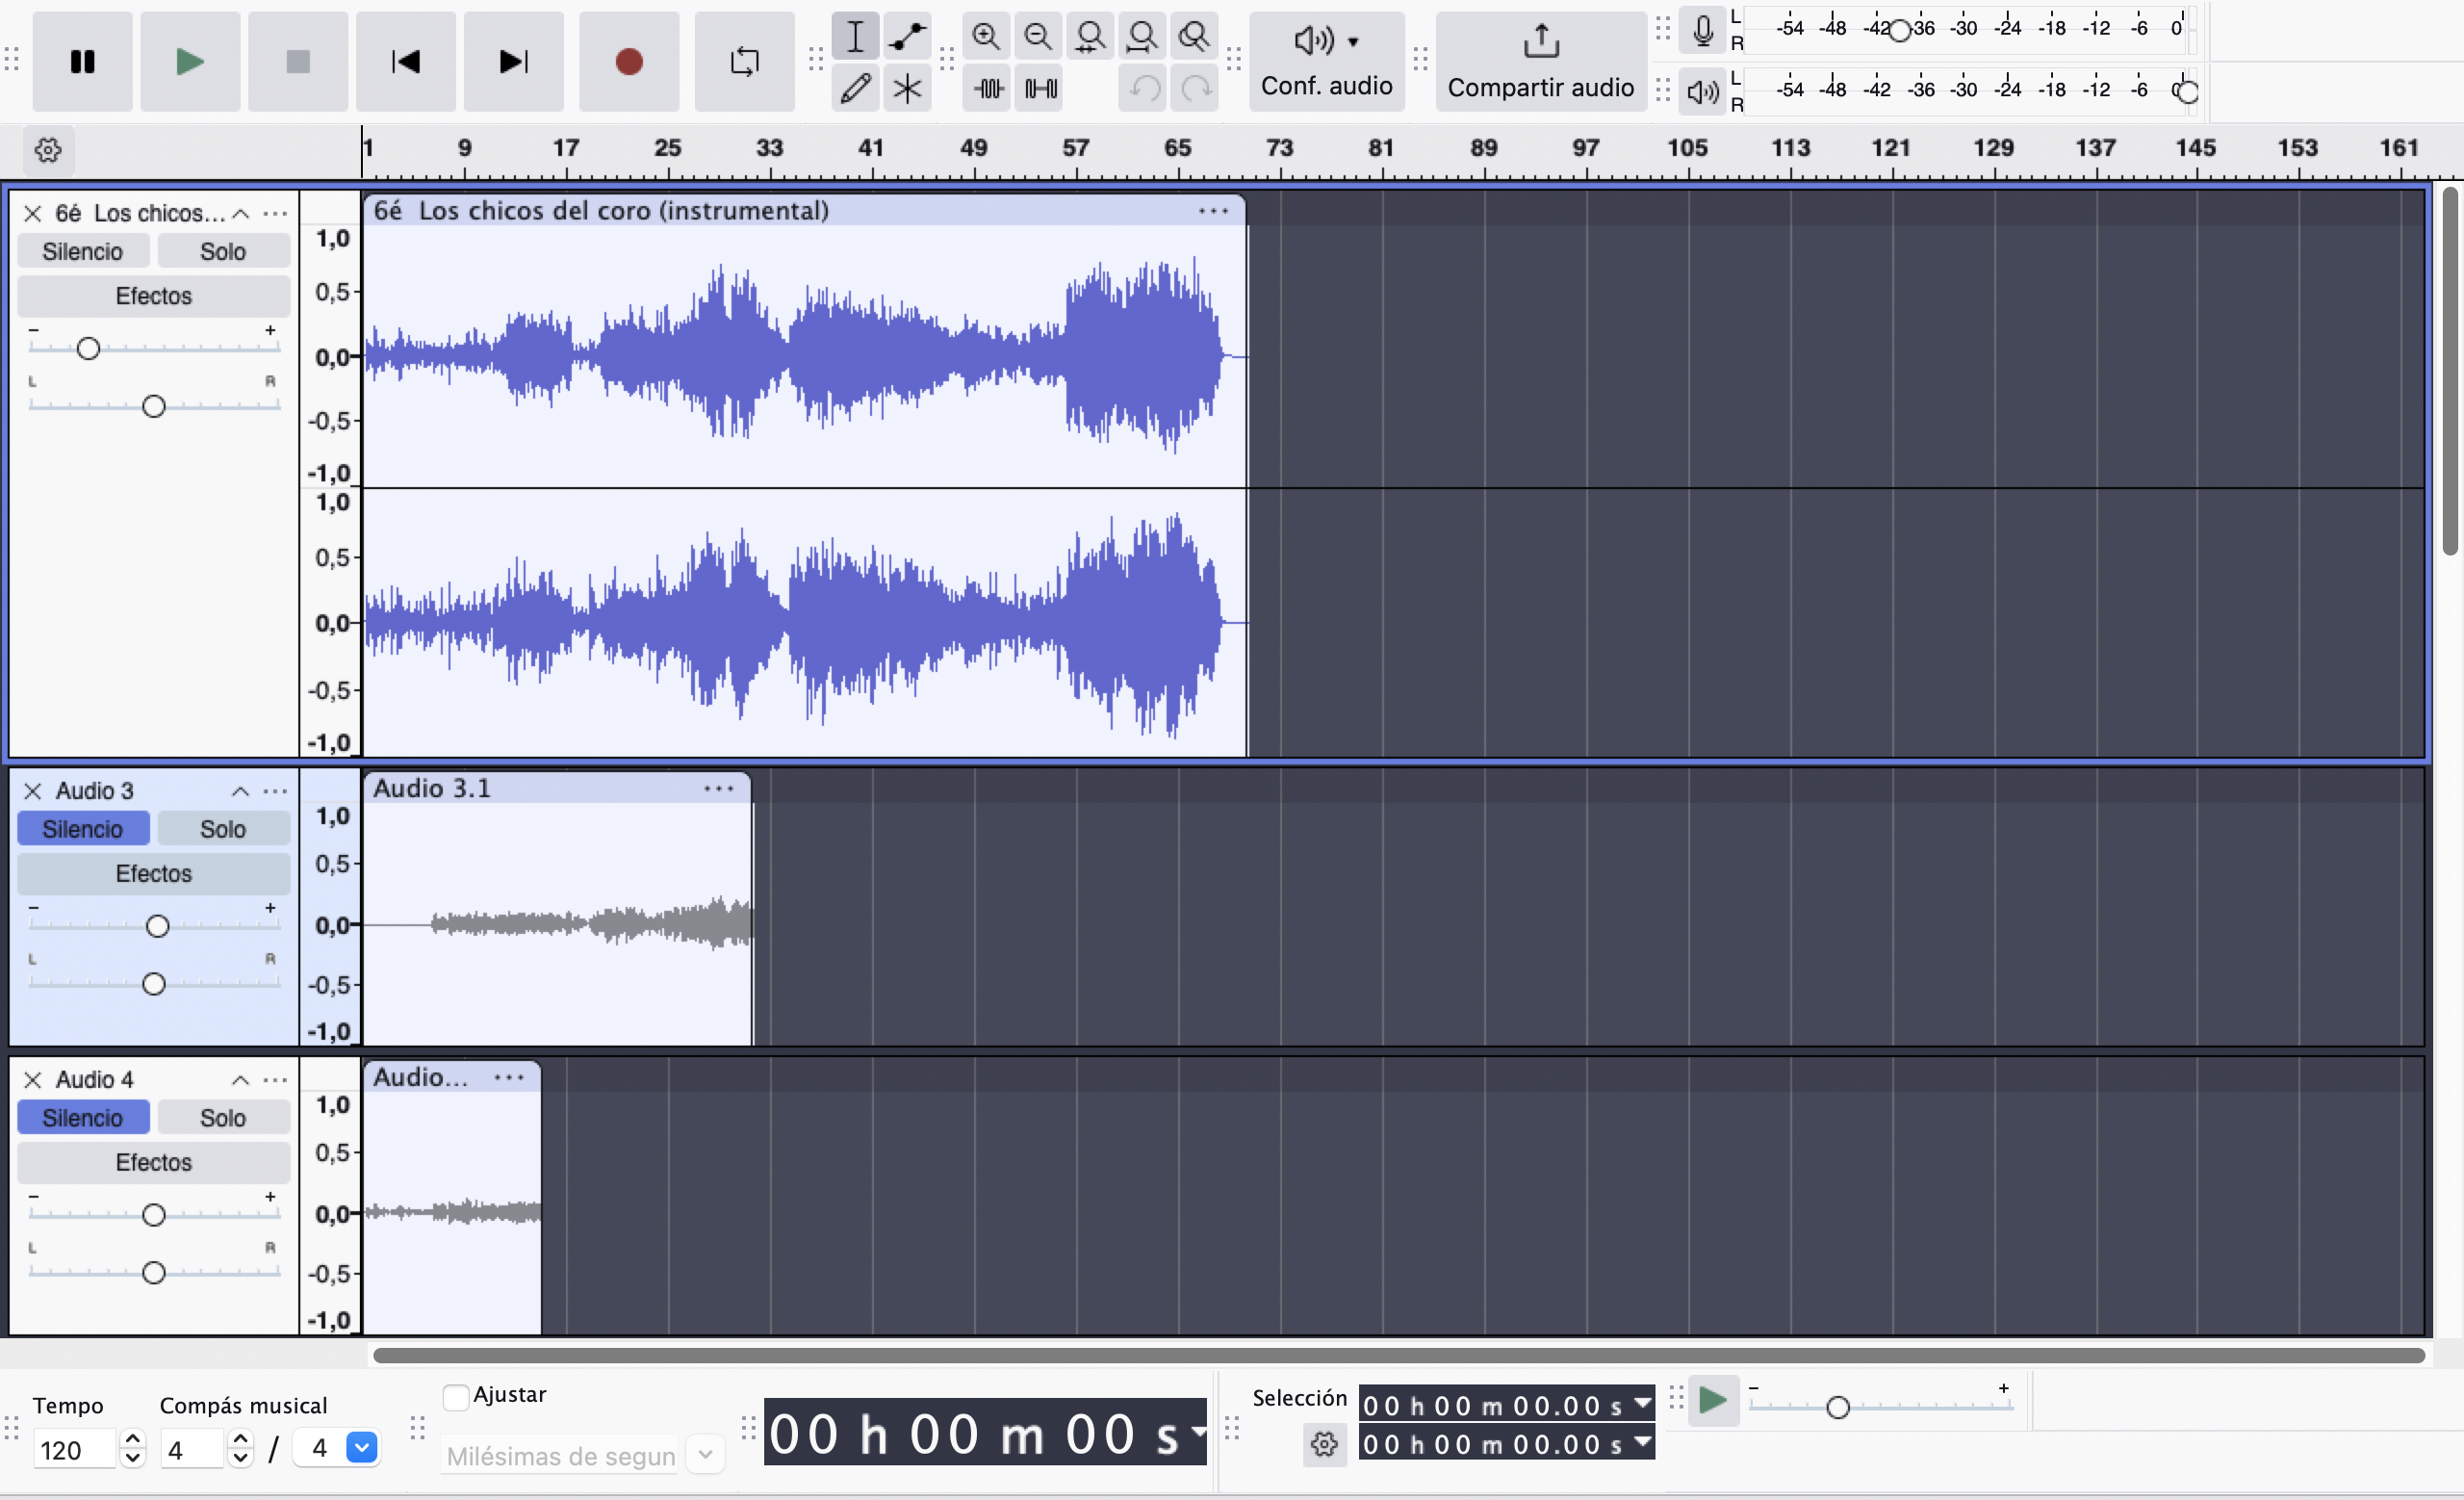Click the Zoom In magnifier icon
The width and height of the screenshot is (2464, 1500).
(986, 37)
